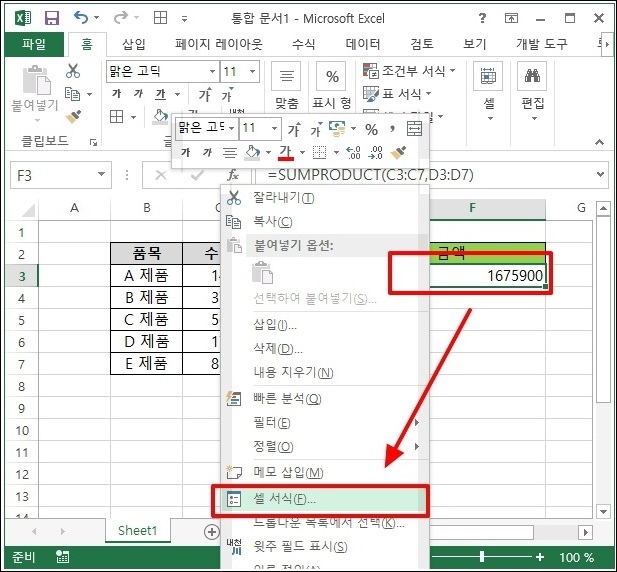Click mini toolbar merge and center icon

pos(414,129)
